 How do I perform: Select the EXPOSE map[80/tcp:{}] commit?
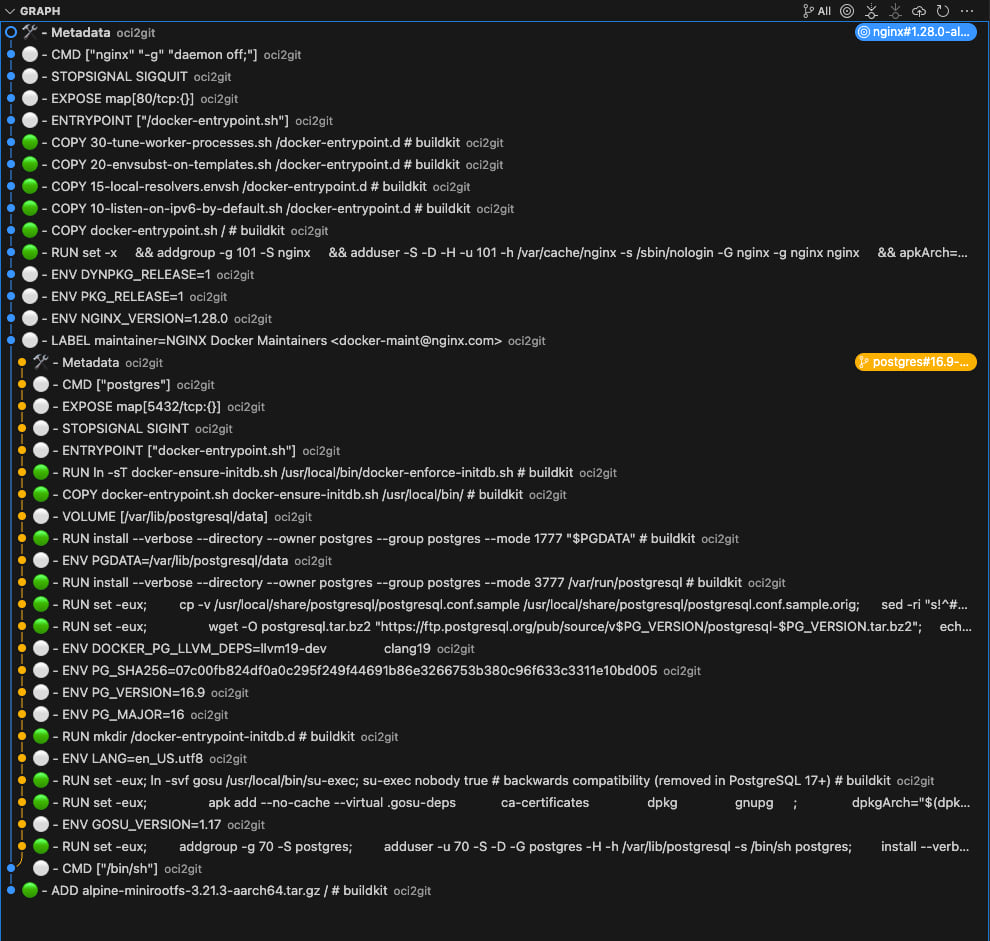coord(495,99)
